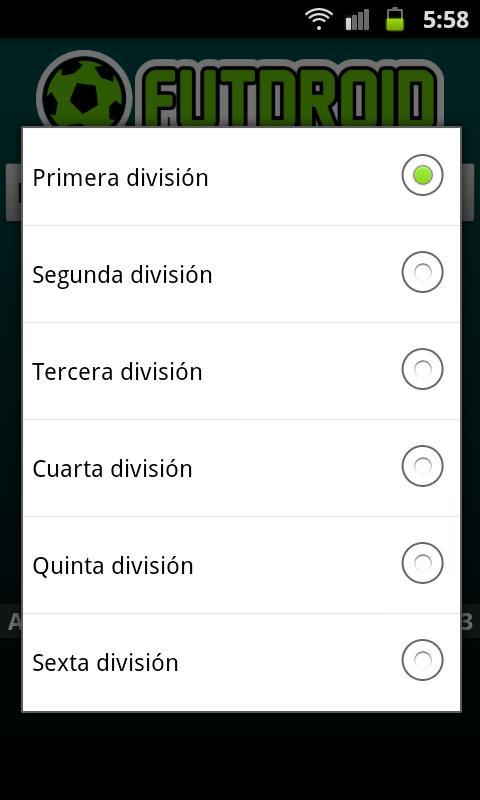Tap the 5:58 clock display

[446, 20]
